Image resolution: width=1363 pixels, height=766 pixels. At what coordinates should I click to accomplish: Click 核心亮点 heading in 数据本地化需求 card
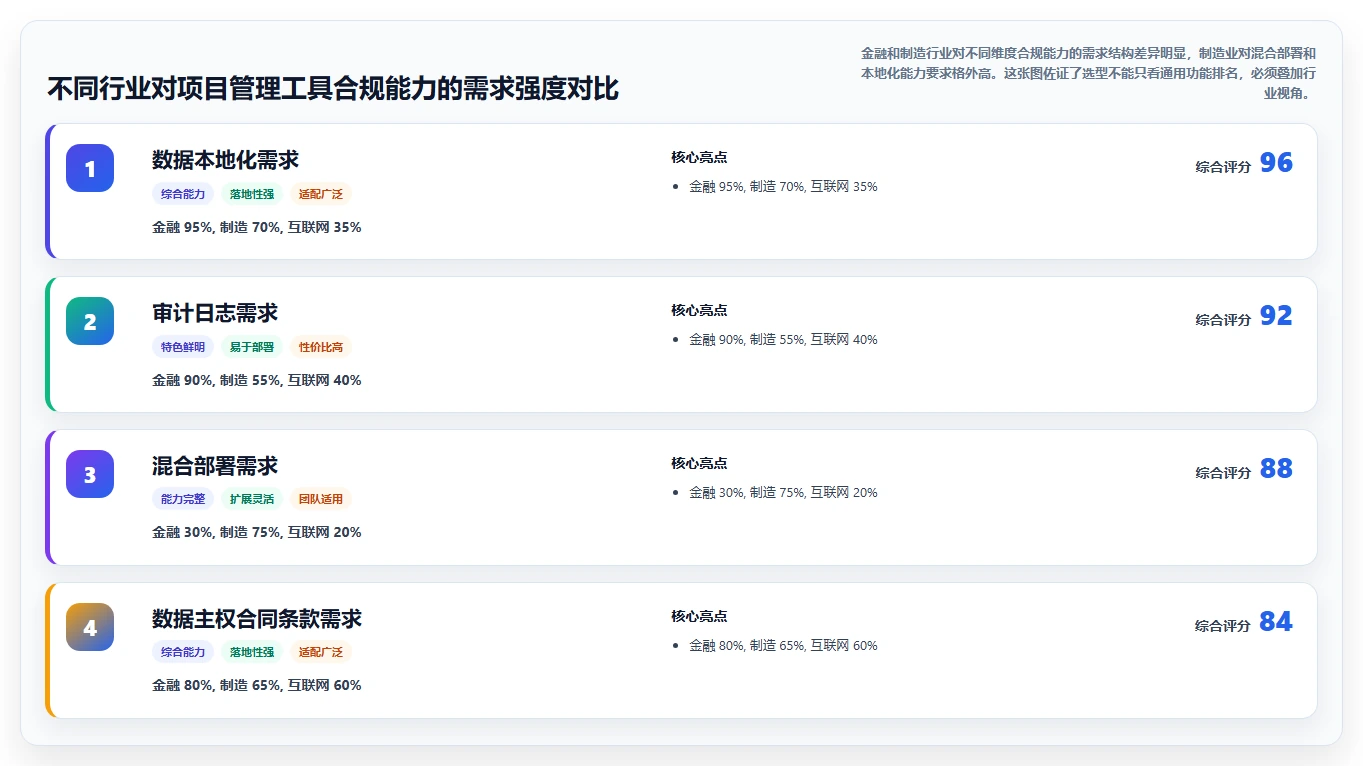pyautogui.click(x=699, y=157)
